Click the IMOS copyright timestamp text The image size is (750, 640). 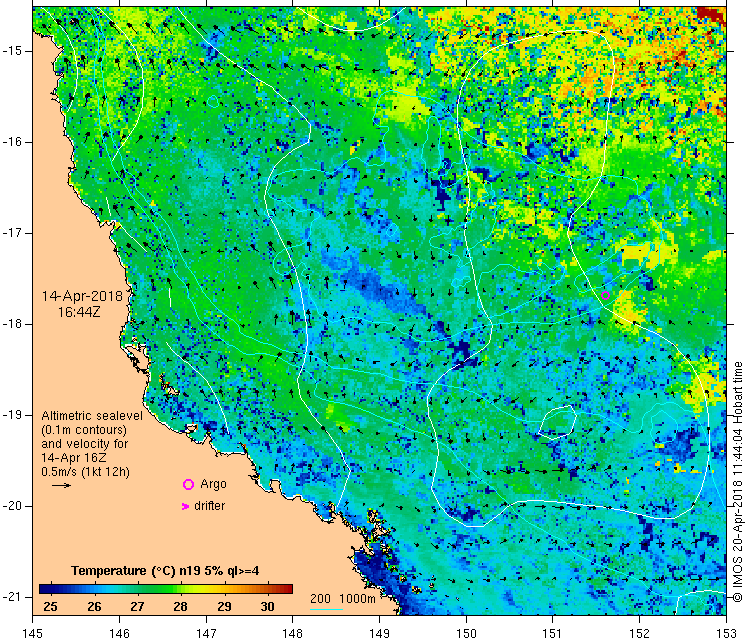tap(738, 482)
